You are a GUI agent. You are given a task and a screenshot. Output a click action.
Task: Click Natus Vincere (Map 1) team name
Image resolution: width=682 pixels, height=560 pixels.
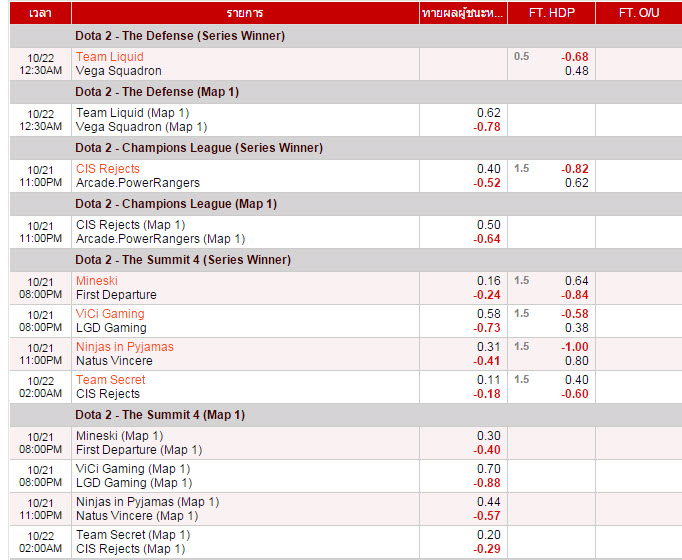click(x=137, y=517)
